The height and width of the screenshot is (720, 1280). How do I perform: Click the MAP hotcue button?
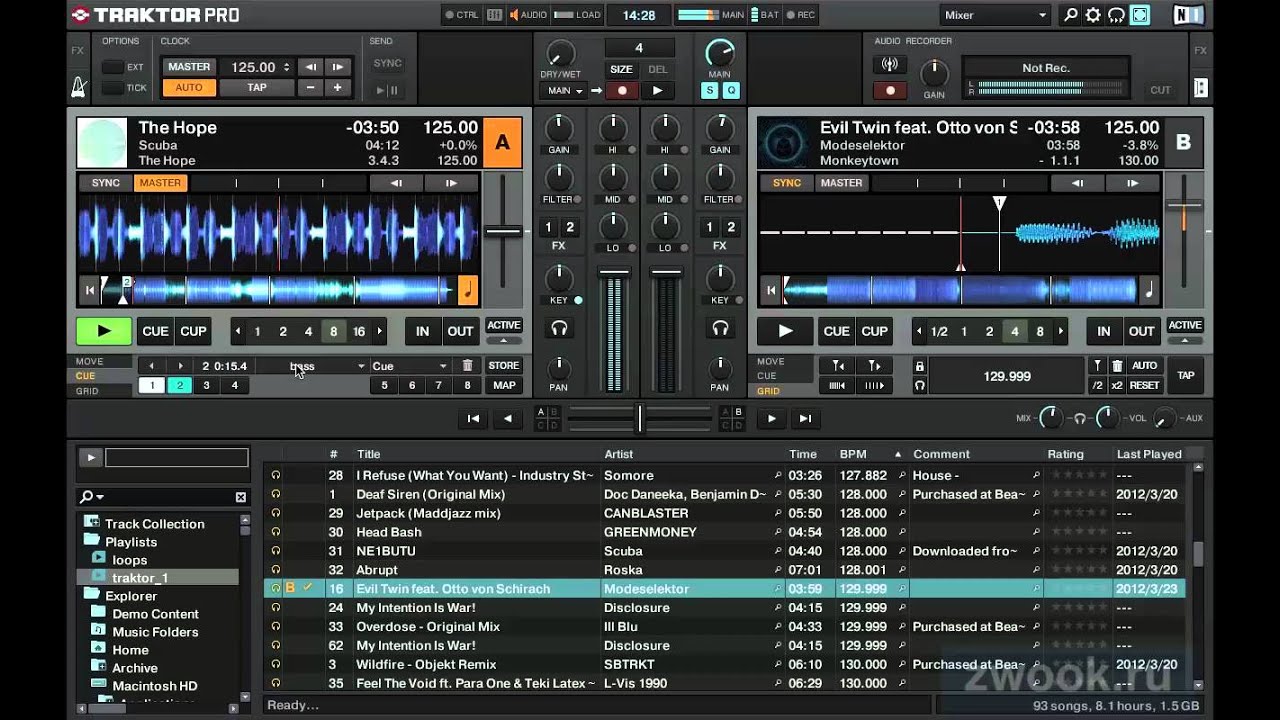(x=504, y=385)
